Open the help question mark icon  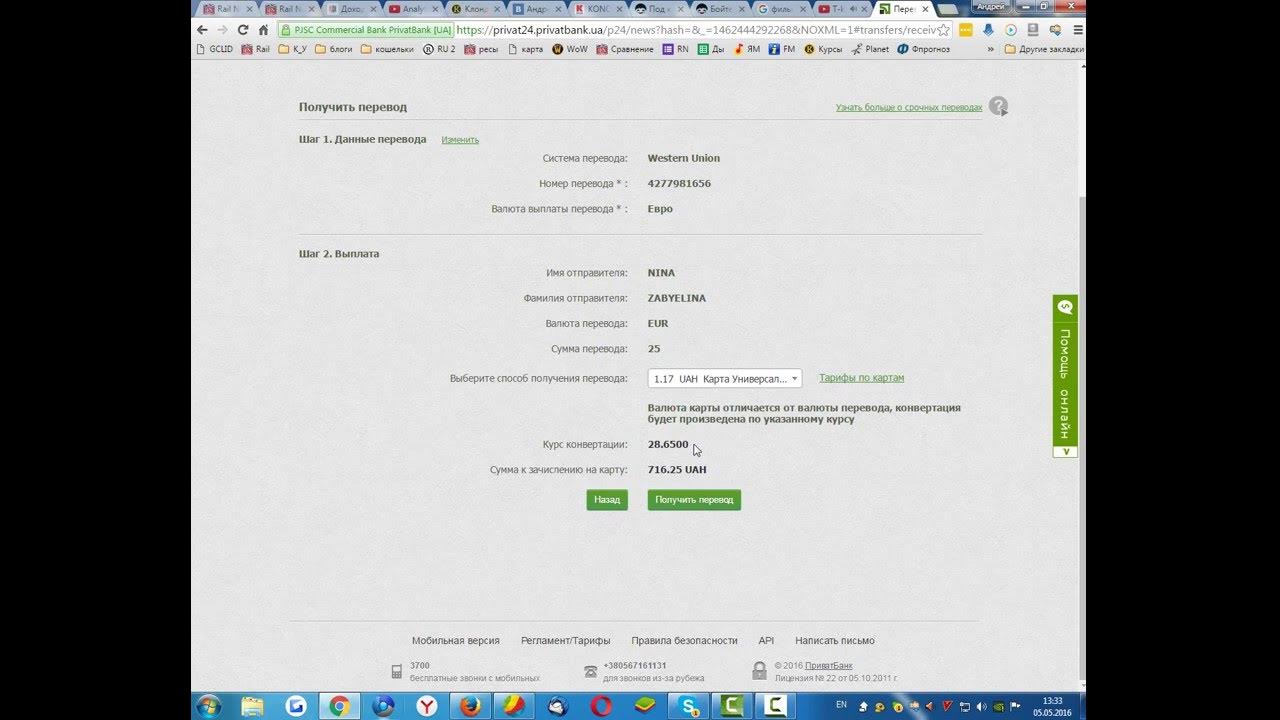pos(998,106)
